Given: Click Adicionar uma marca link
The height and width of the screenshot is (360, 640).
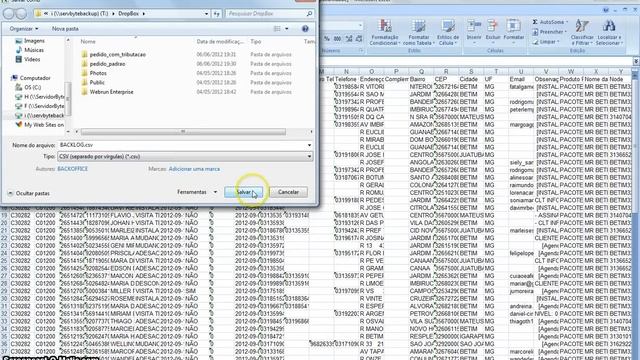Looking at the screenshot, I should [194, 169].
